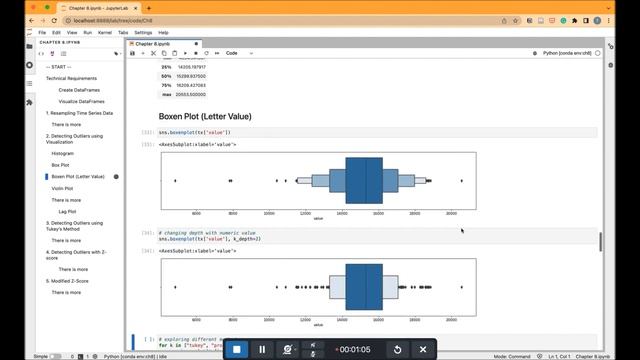The height and width of the screenshot is (360, 640).
Task: Jump to Visualize DataFrames section
Action: point(82,101)
